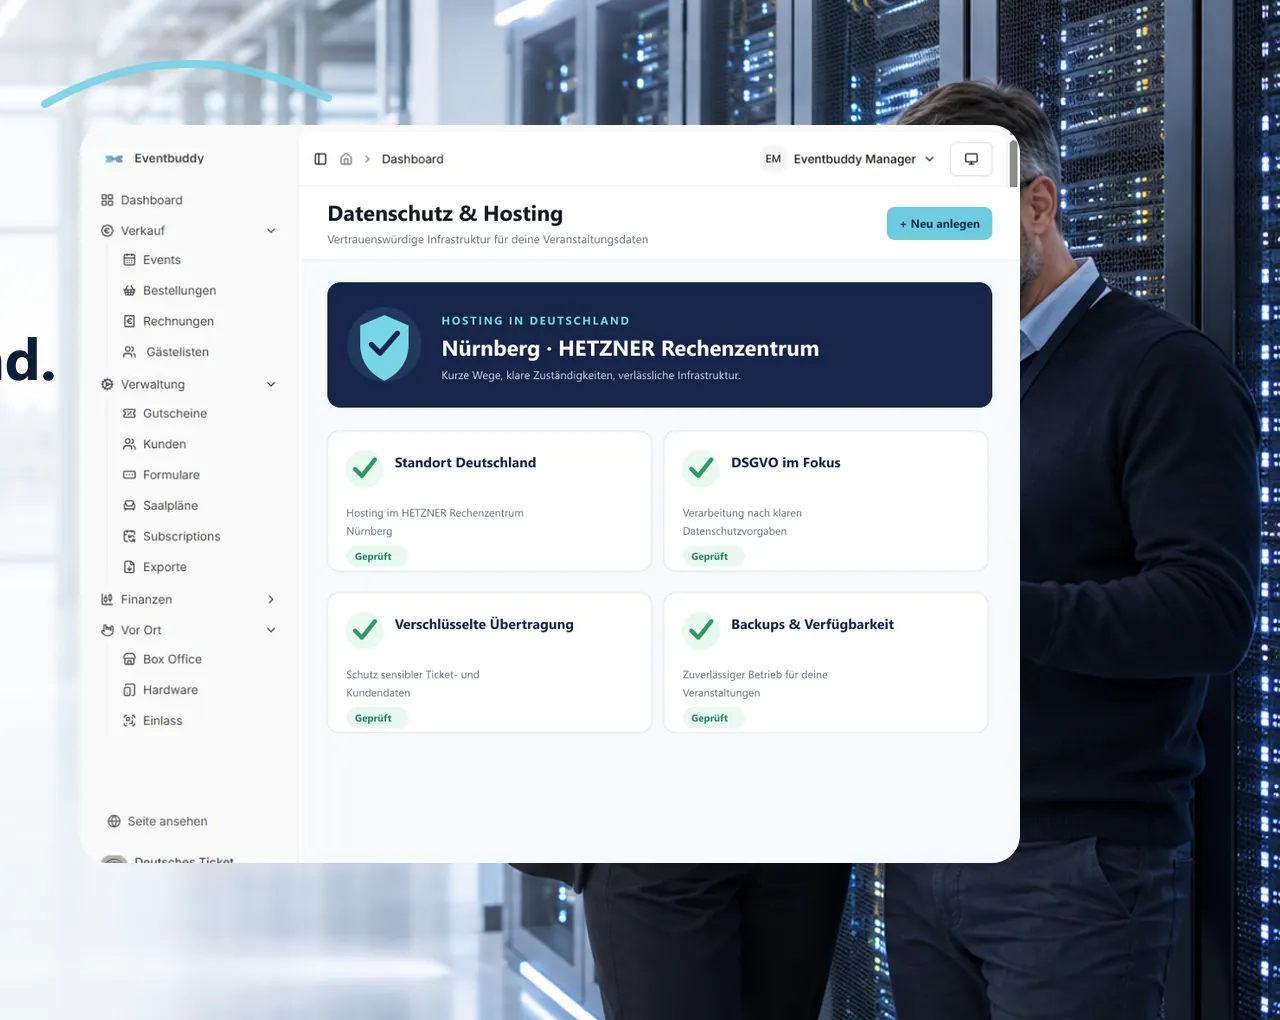Click the main panel vertical scrollbar
This screenshot has height=1020, width=1280.
coord(1013,164)
